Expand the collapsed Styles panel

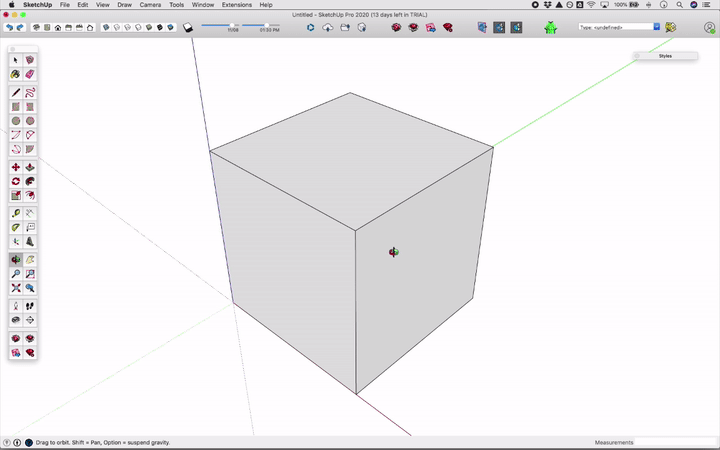[664, 56]
